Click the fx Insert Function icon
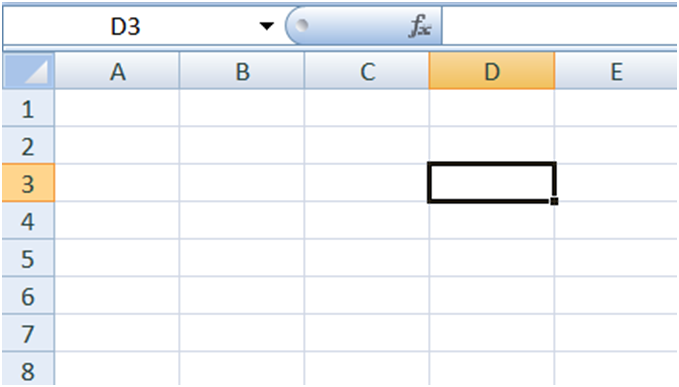 click(x=420, y=26)
